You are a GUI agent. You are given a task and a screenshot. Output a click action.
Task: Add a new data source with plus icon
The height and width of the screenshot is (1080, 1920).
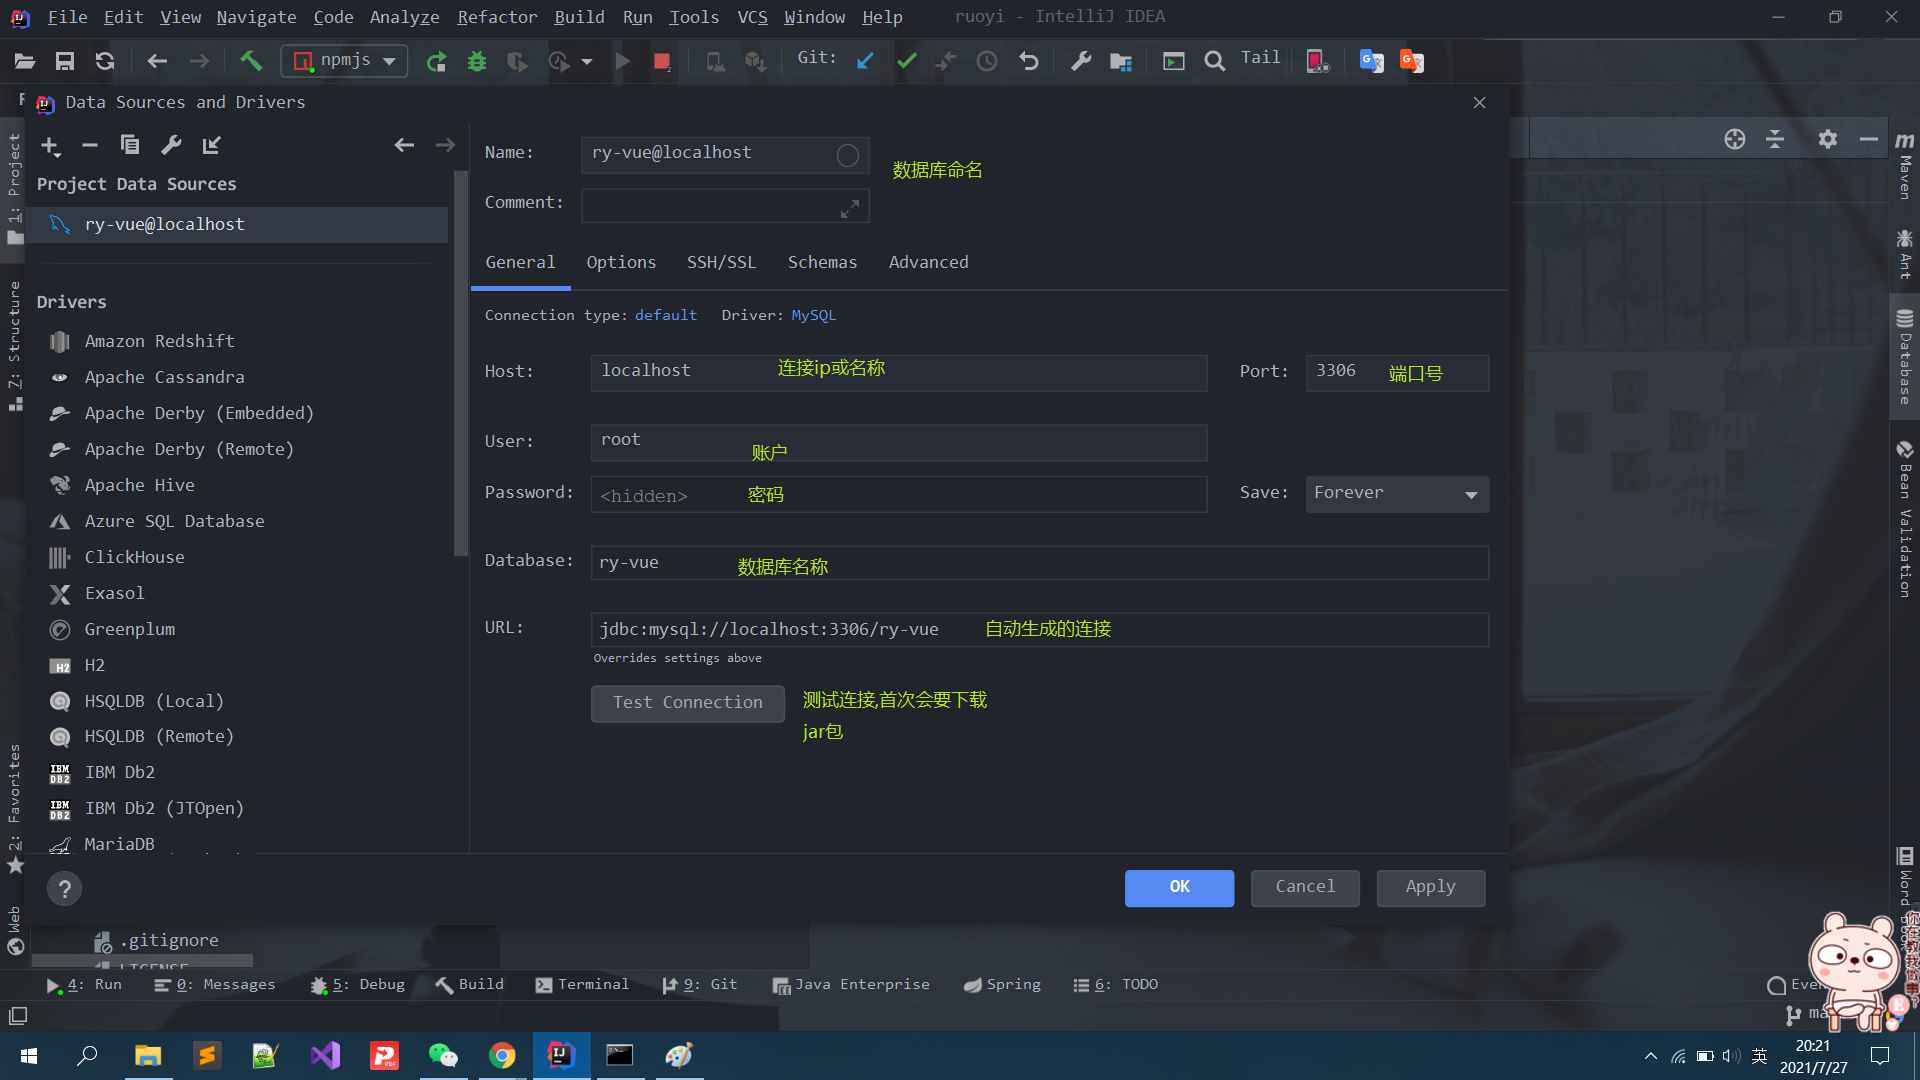point(50,146)
